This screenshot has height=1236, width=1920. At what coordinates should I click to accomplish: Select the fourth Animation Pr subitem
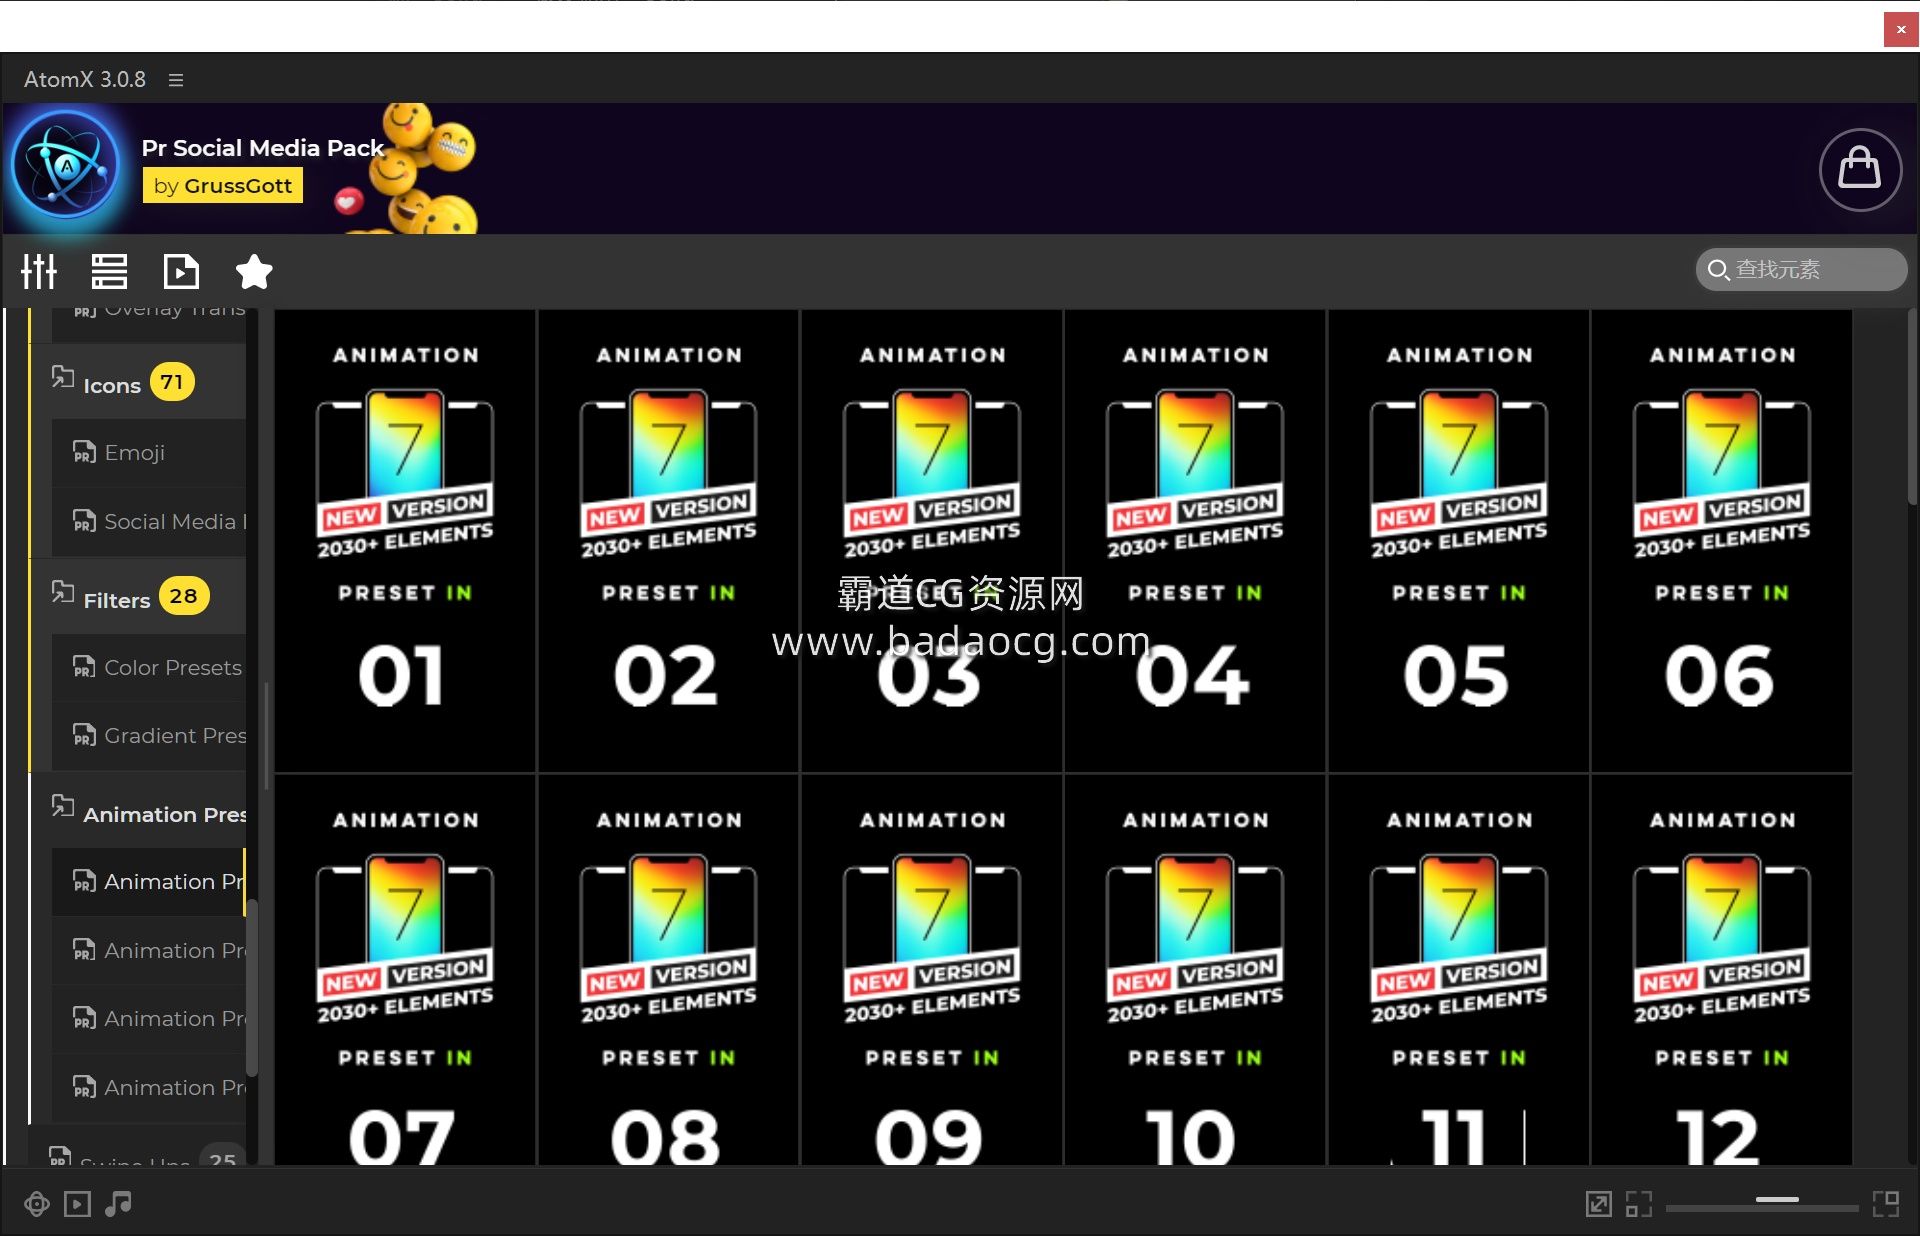point(149,1087)
